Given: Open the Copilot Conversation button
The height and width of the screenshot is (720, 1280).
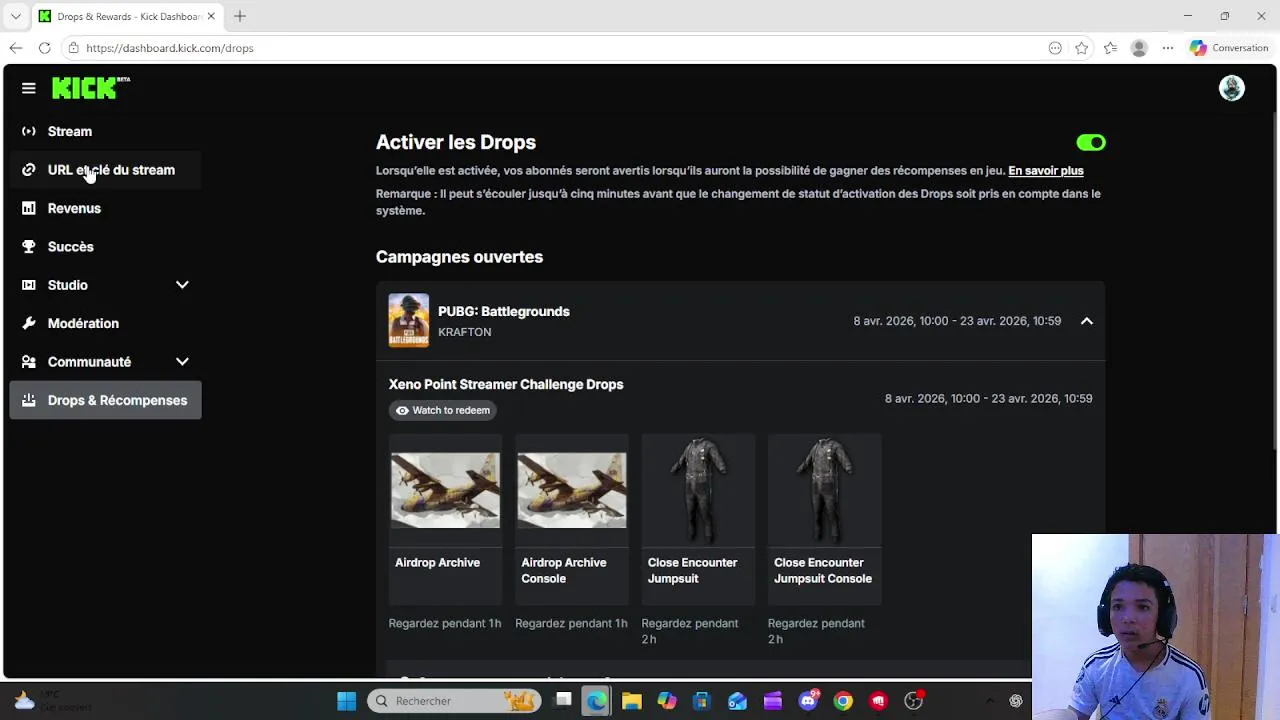Looking at the screenshot, I should [1229, 48].
